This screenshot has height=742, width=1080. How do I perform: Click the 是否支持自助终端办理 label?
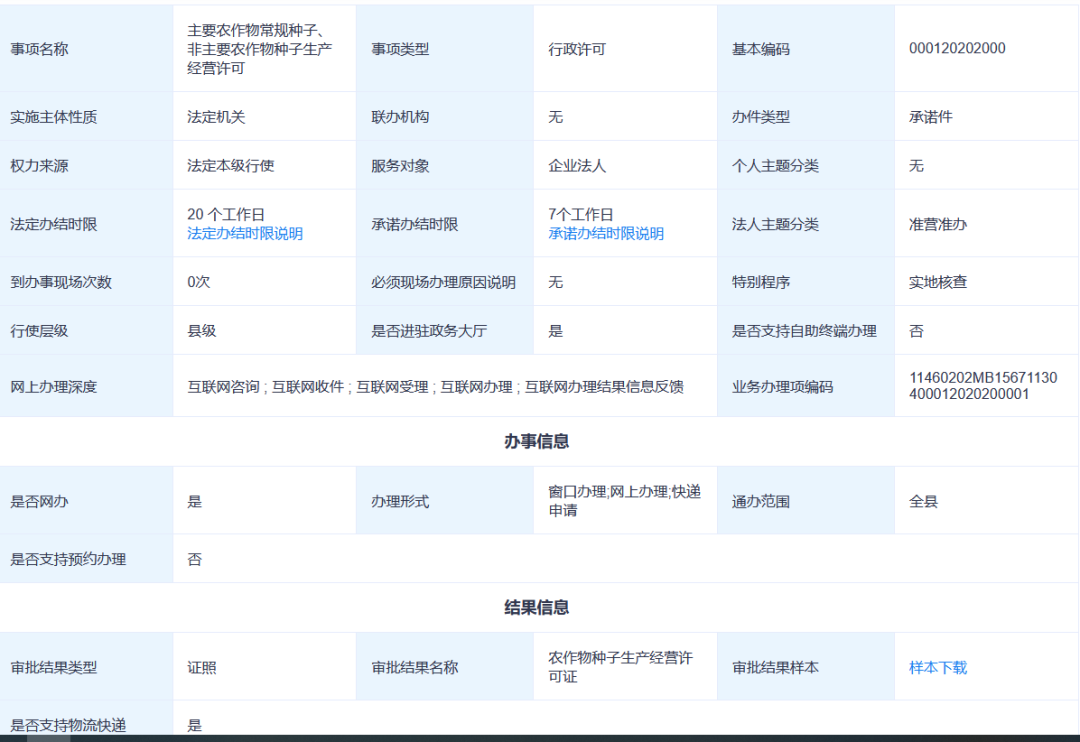click(804, 331)
